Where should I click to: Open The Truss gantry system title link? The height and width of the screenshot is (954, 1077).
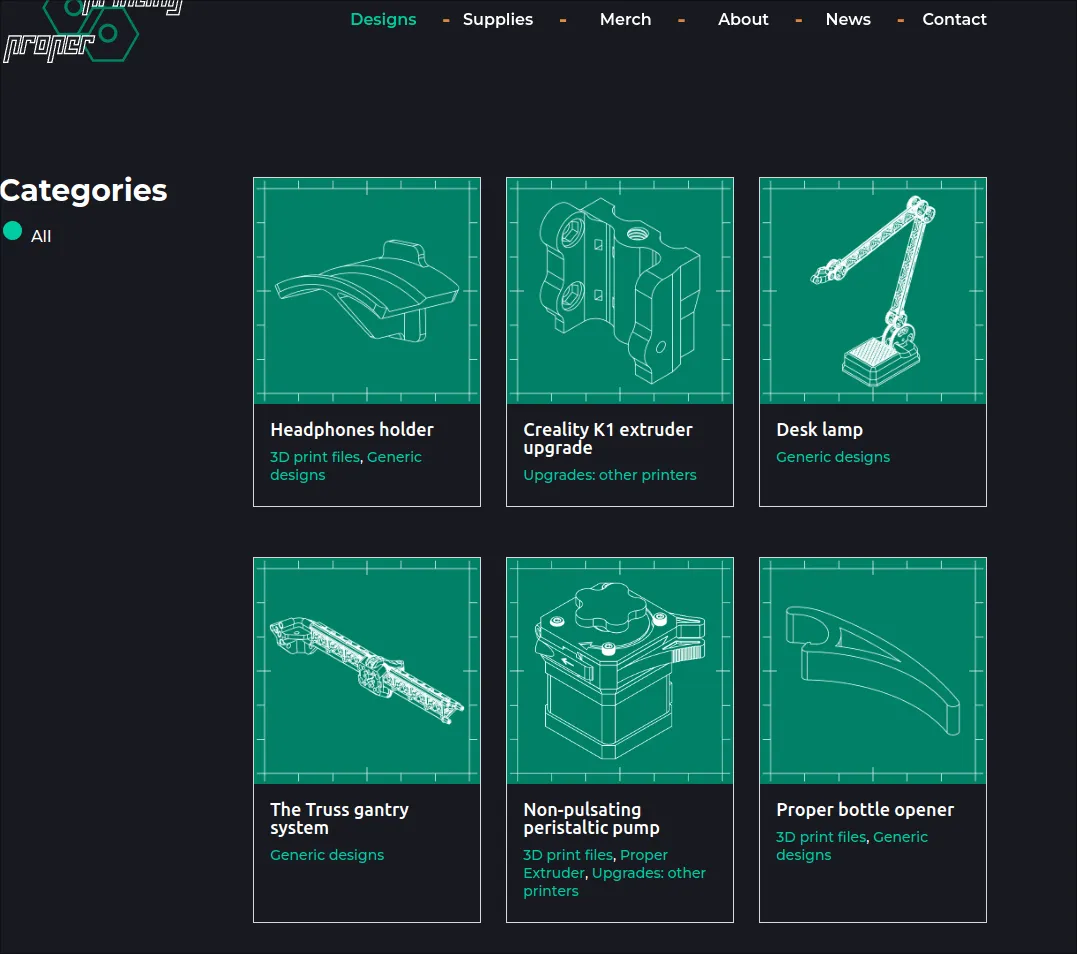coord(339,818)
